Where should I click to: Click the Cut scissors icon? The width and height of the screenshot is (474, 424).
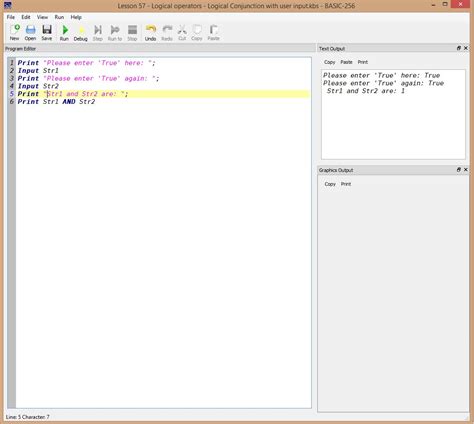point(182,33)
